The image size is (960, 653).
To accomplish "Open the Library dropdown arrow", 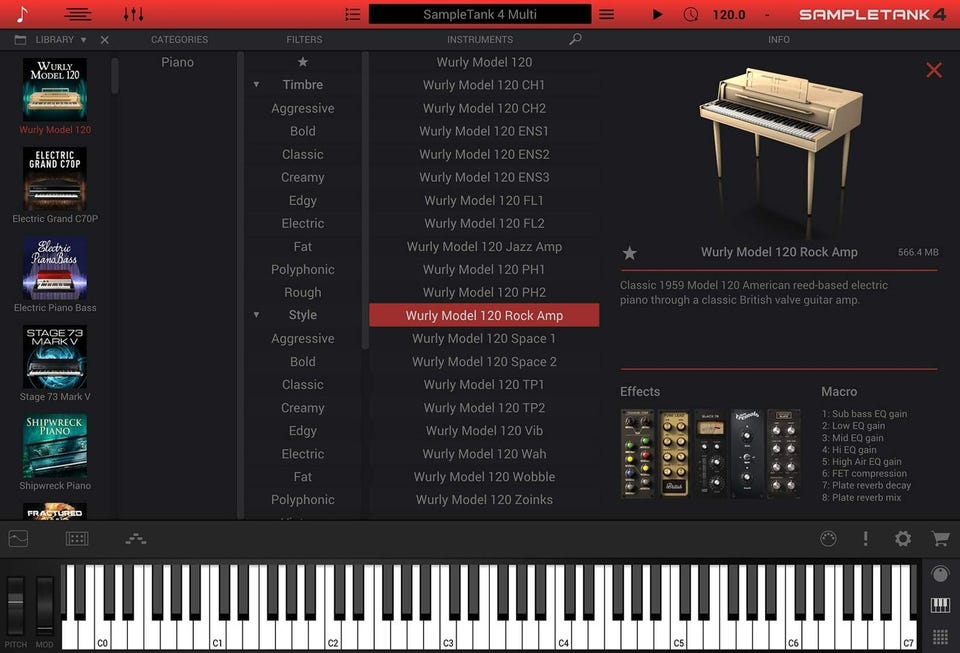I will coord(83,40).
